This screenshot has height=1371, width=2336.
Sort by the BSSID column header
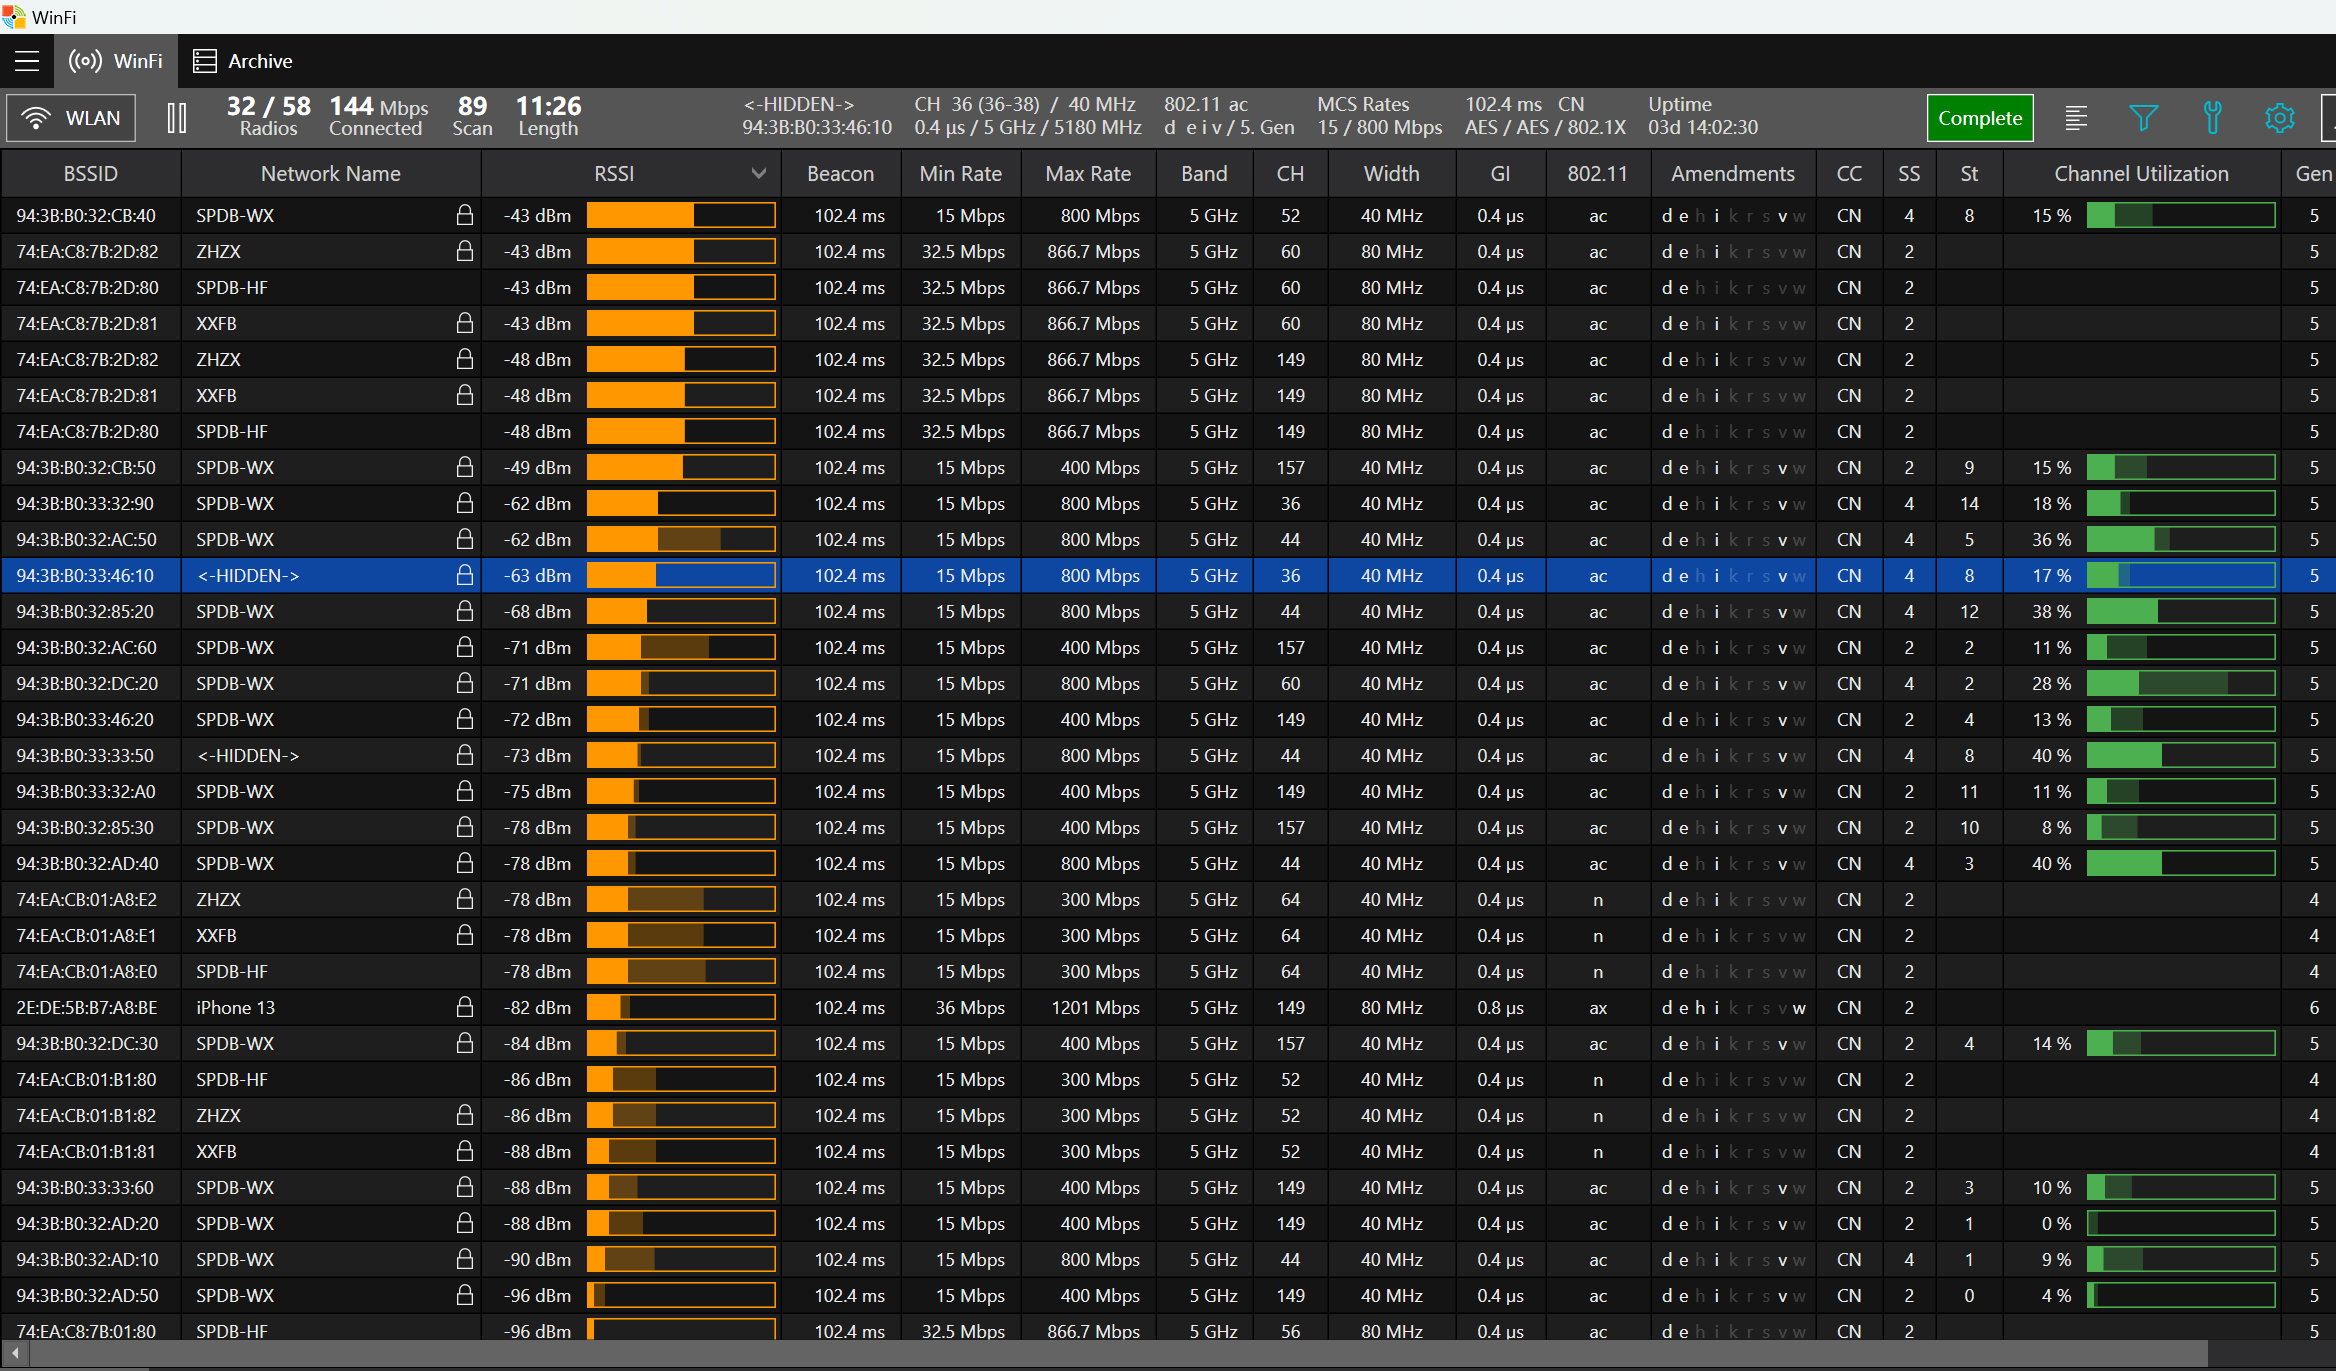(90, 174)
